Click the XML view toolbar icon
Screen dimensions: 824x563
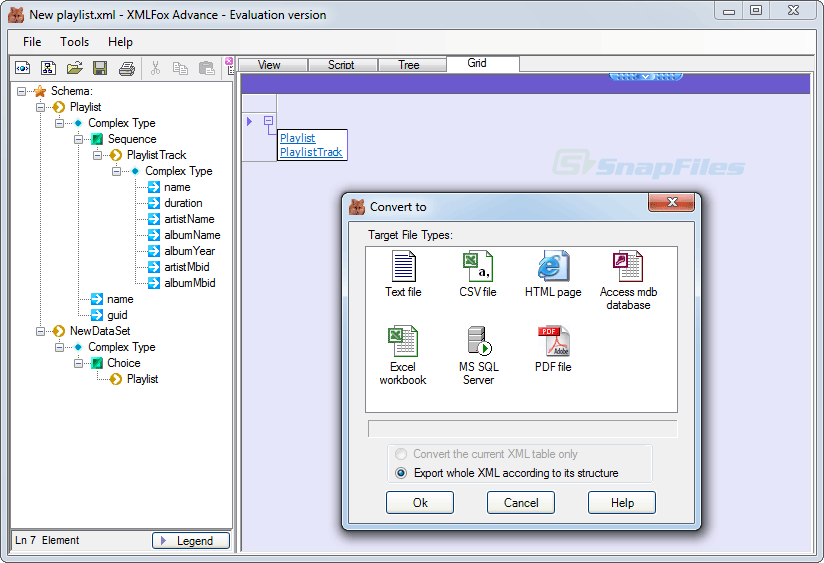coord(23,68)
